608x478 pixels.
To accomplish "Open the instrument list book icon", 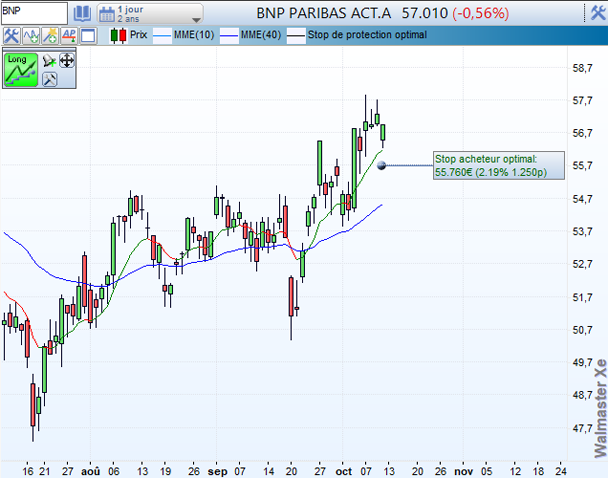I will click(82, 14).
